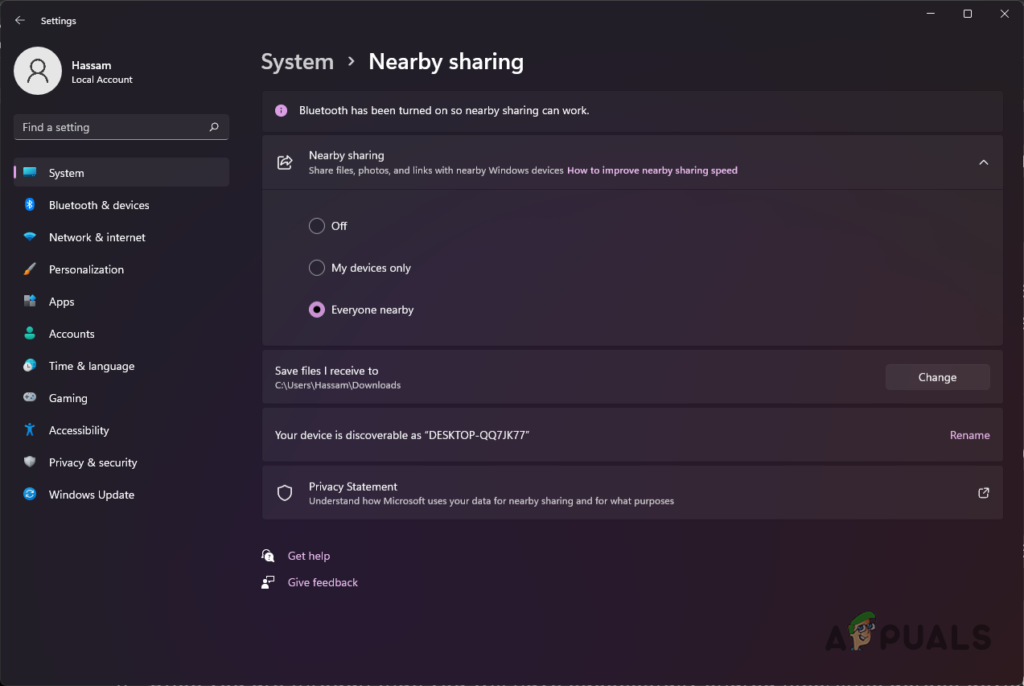Collapse the Nearby sharing section
The width and height of the screenshot is (1024, 686).
point(983,161)
